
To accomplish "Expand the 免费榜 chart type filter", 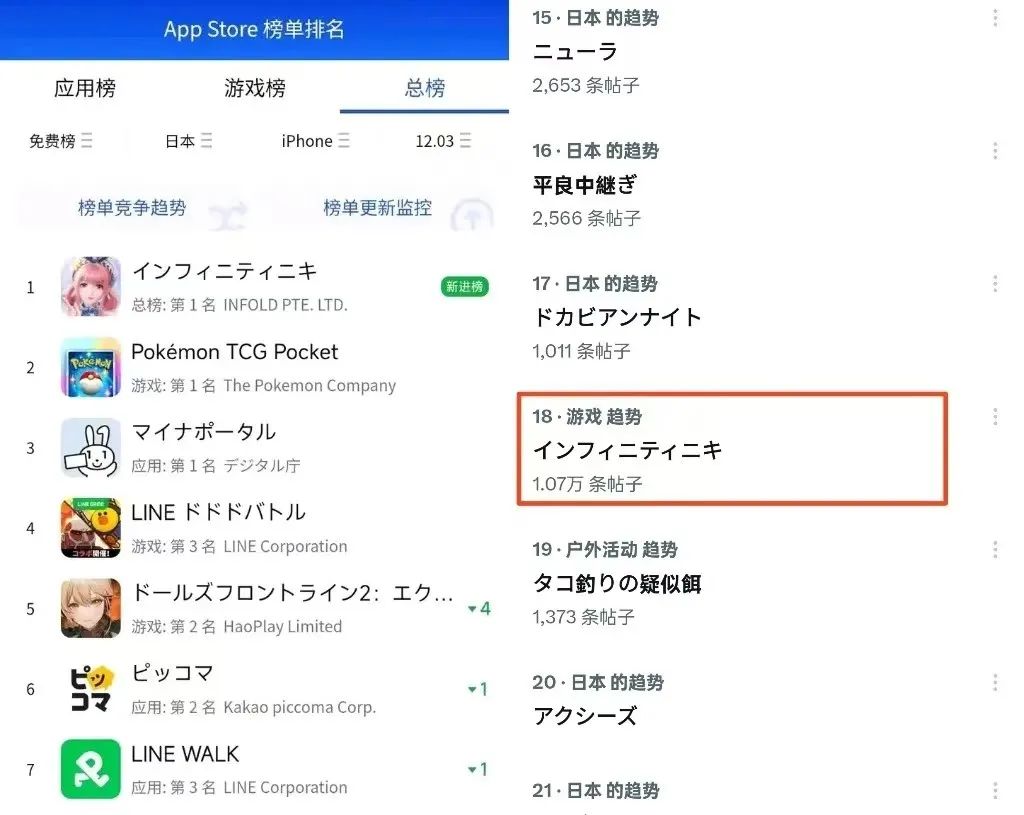I will tap(60, 141).
